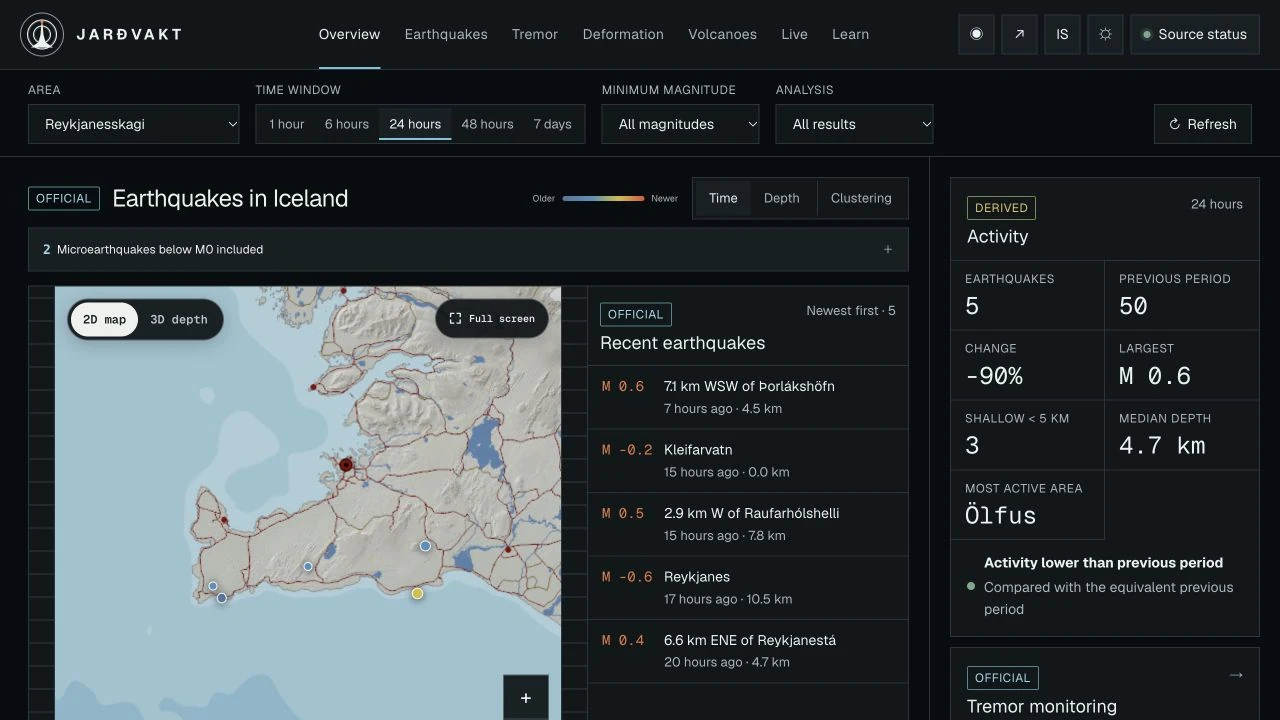
Task: Select Clustering display mode
Action: (x=861, y=198)
